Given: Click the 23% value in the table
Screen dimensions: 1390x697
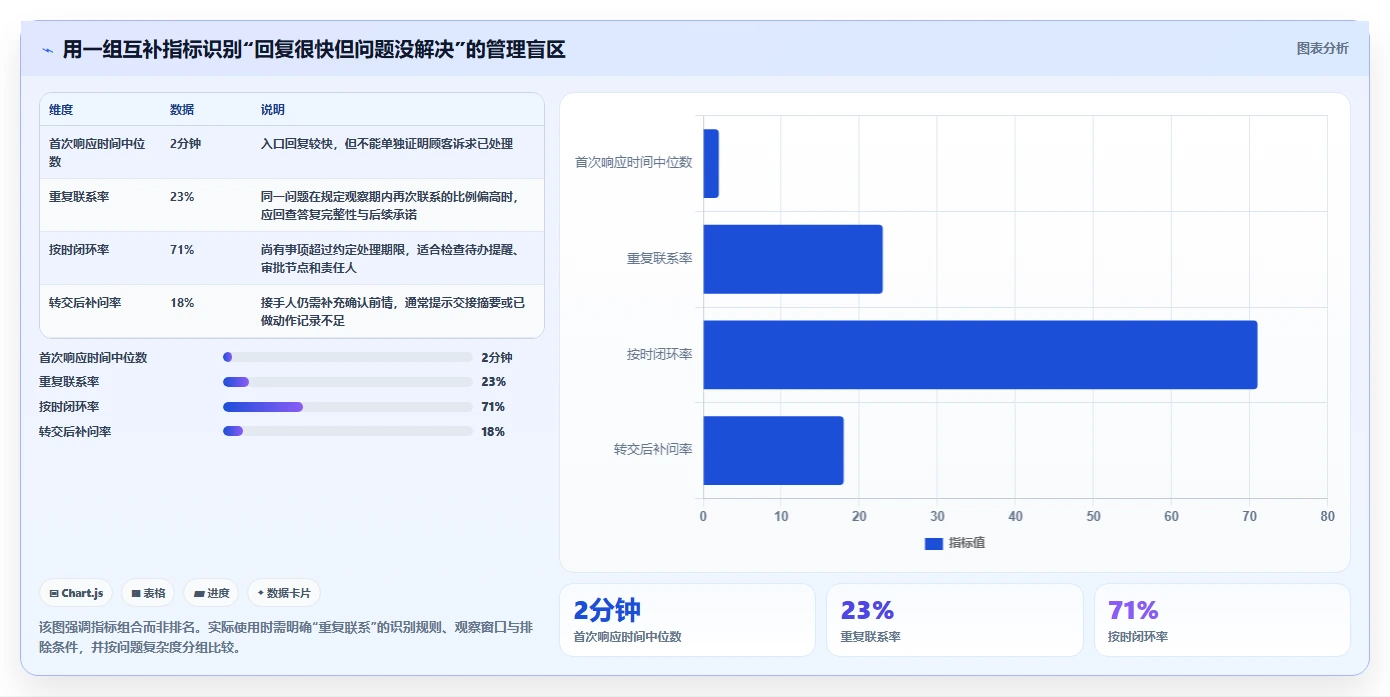Looking at the screenshot, I should click(182, 197).
